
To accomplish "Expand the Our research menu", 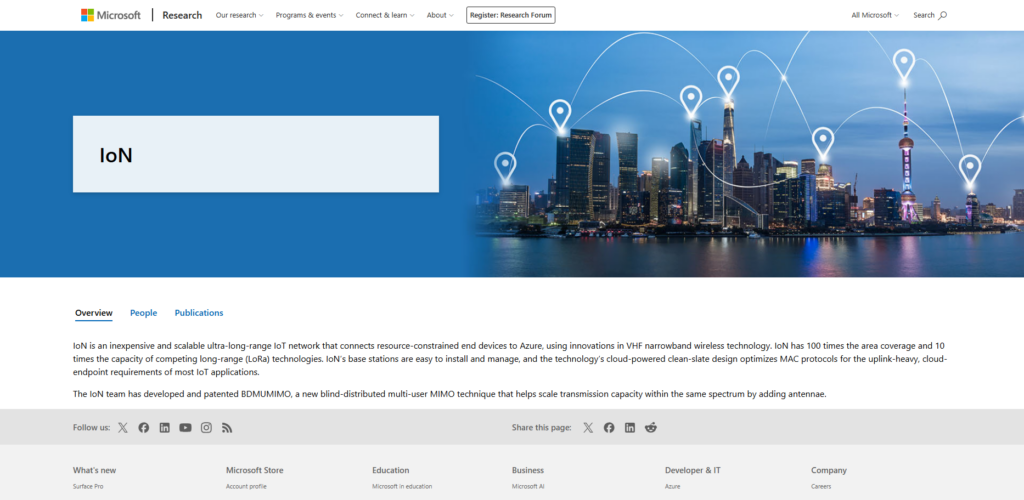I will tap(240, 15).
